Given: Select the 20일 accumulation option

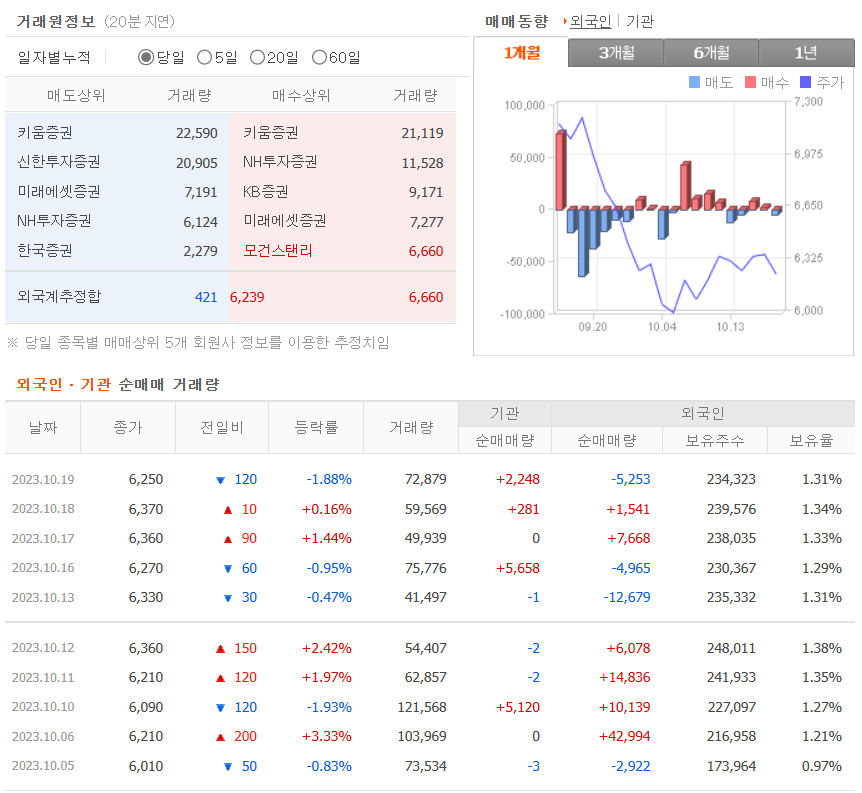Looking at the screenshot, I should 257,57.
